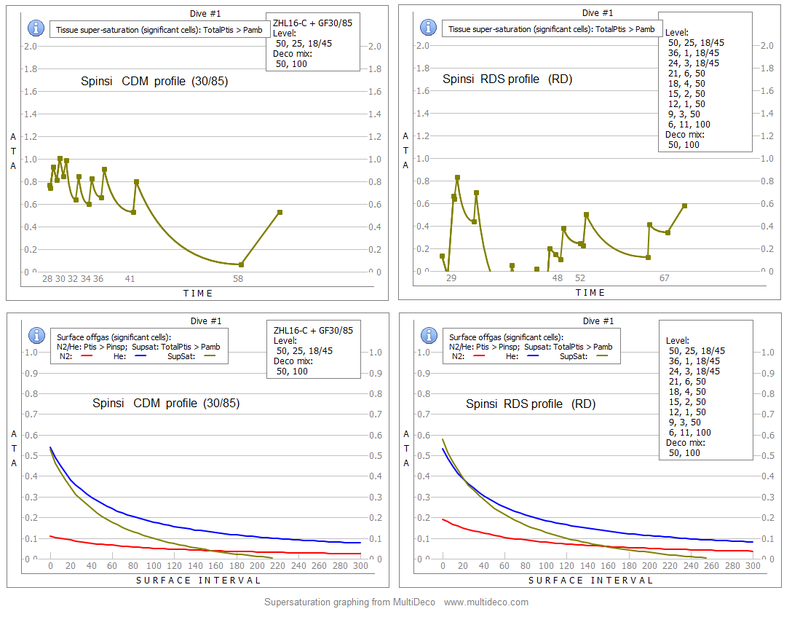Image resolution: width=800 pixels, height=617 pixels.
Task: Click the level list box in bottom-right chart
Action: pos(704,397)
